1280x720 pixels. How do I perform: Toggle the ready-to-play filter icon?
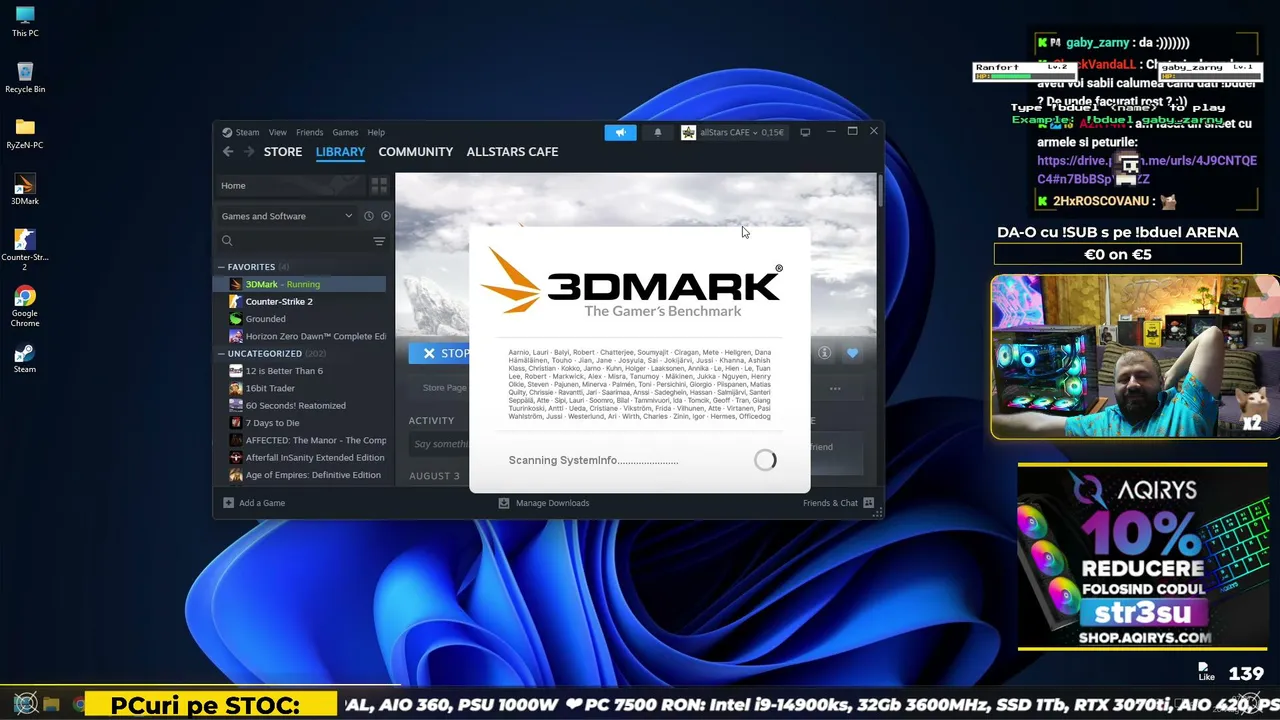point(386,216)
